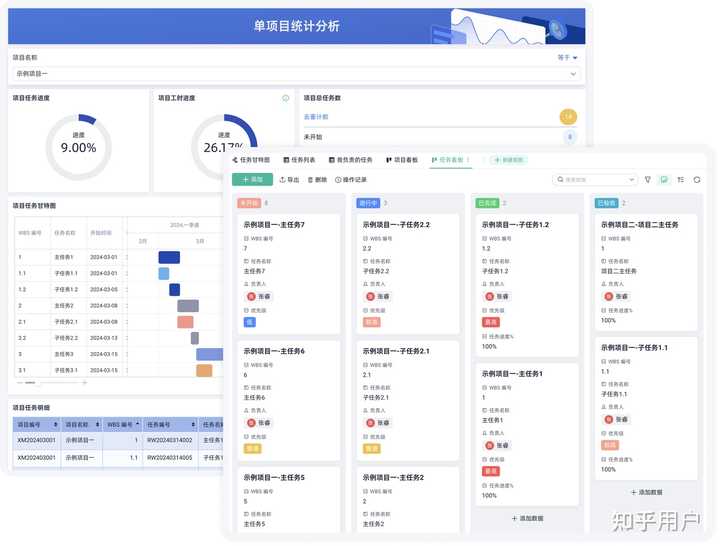Click orange Gantt bar for 子任务3.1
Image resolution: width=720 pixels, height=546 pixels.
pos(204,370)
